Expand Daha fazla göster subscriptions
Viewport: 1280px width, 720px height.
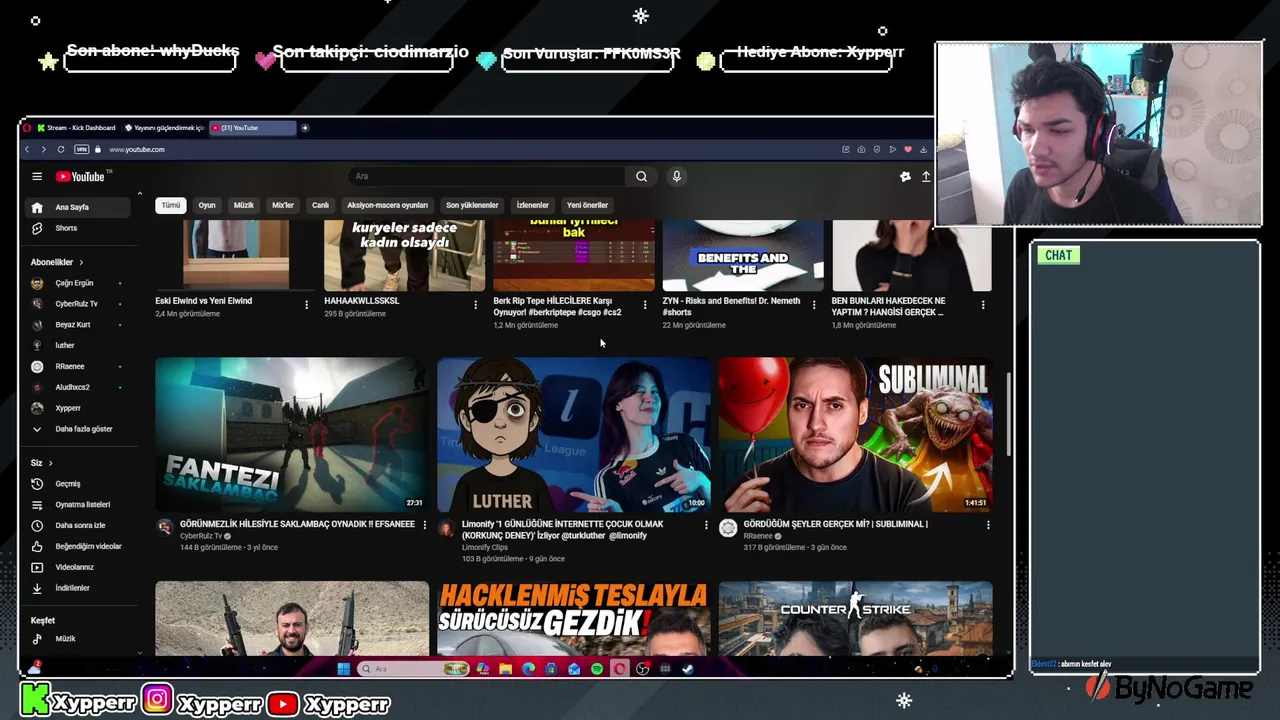(x=79, y=429)
